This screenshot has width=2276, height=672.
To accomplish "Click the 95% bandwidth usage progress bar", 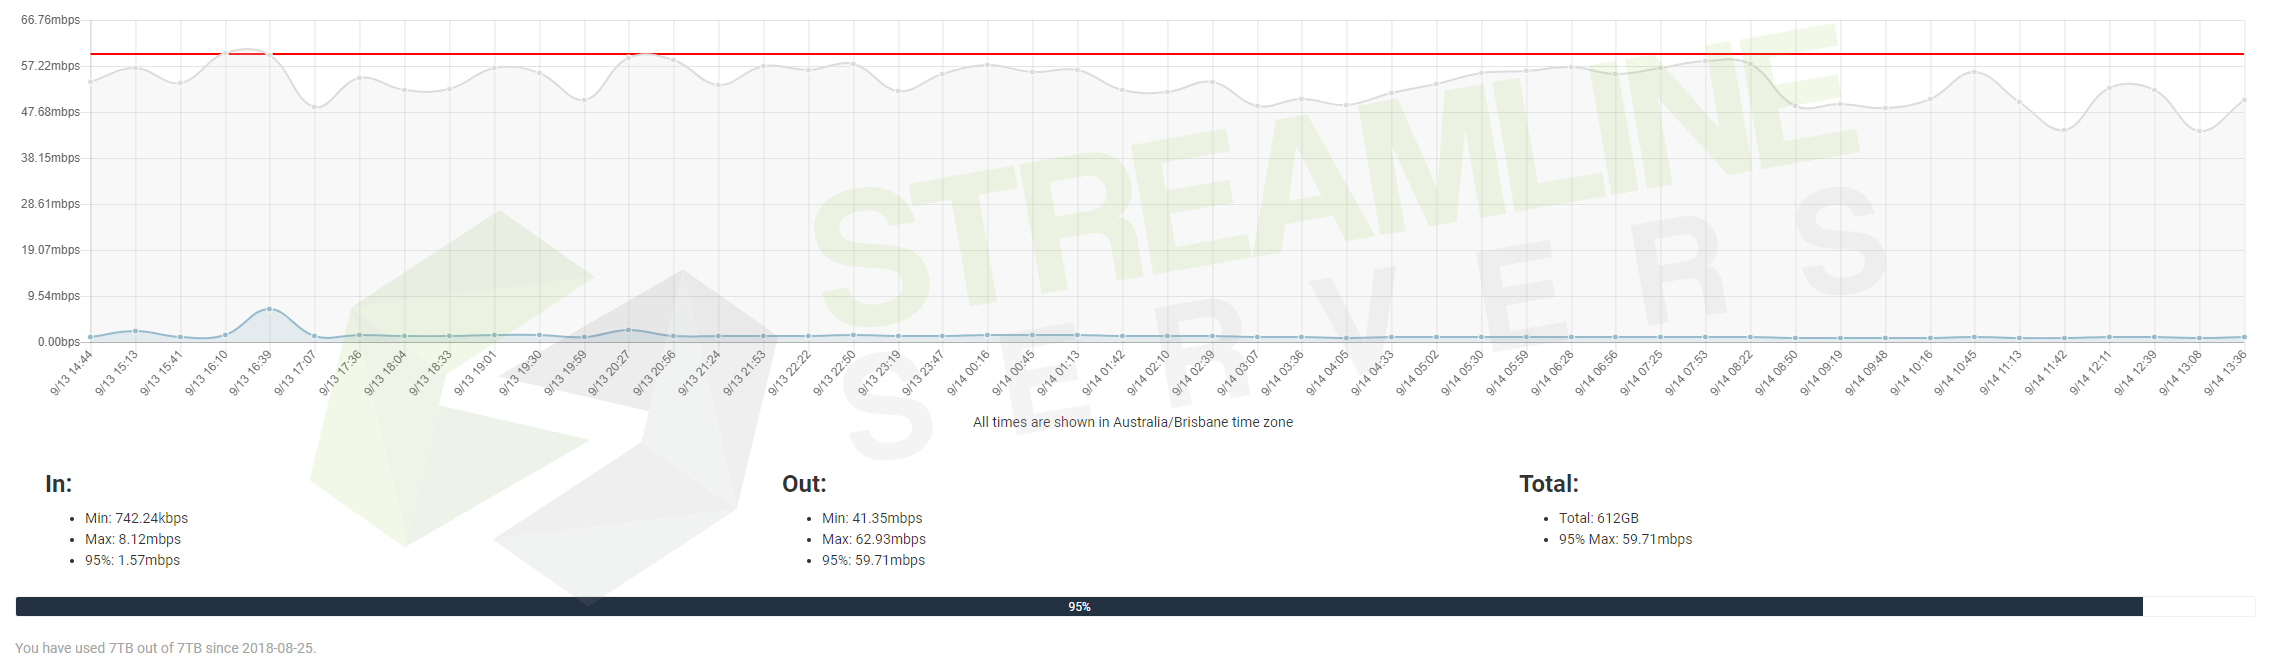I will coord(1135,607).
